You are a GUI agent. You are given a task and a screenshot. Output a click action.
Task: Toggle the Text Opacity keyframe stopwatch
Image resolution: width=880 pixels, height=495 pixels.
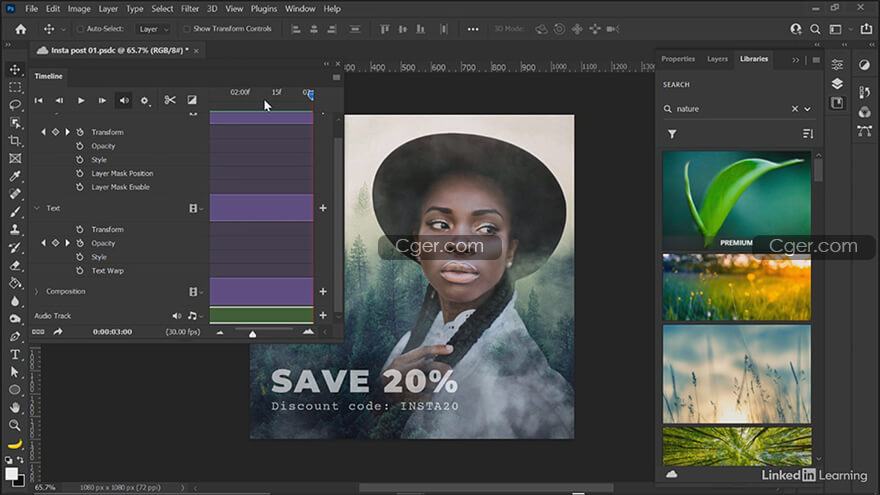click(x=80, y=243)
